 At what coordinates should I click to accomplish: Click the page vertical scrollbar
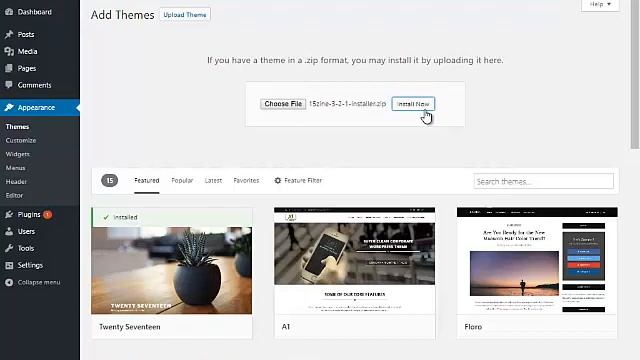point(635,73)
